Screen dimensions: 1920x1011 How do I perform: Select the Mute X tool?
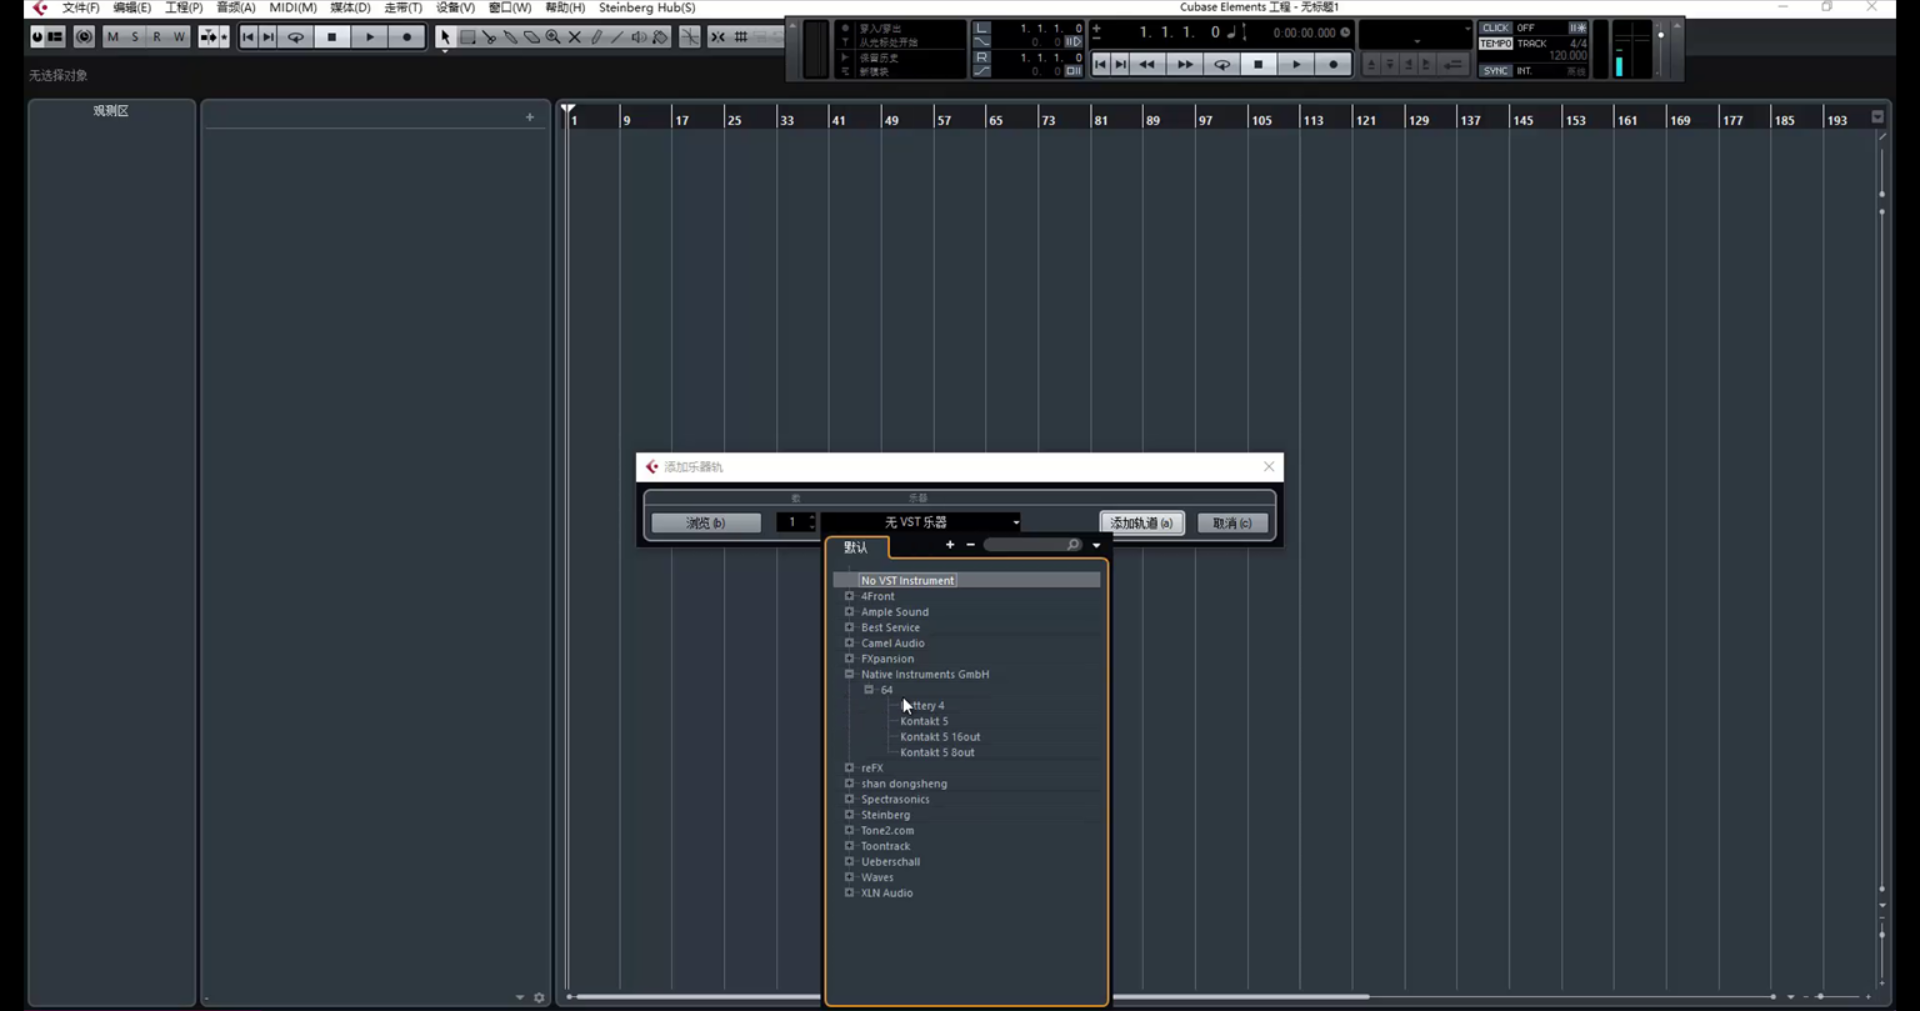[x=575, y=37]
